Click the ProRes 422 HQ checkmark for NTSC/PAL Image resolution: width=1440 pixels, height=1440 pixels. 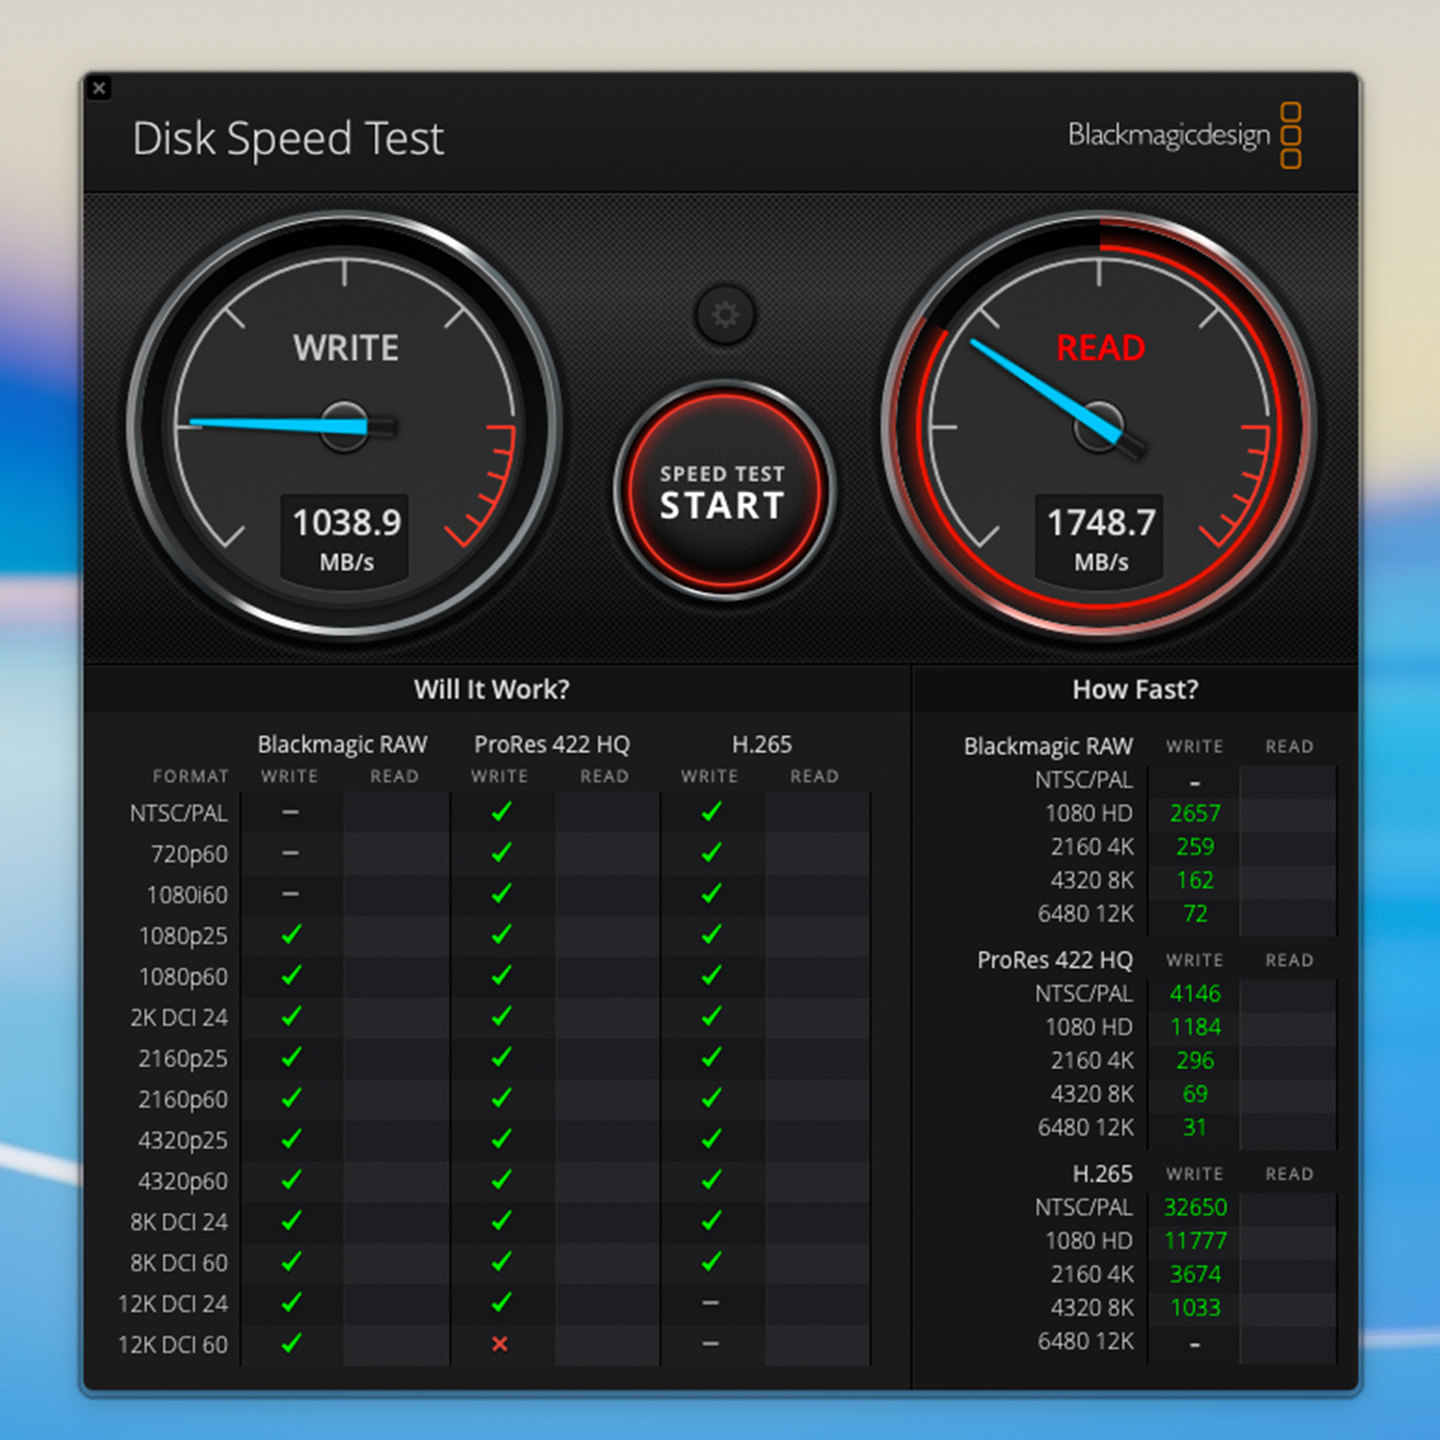pos(501,812)
